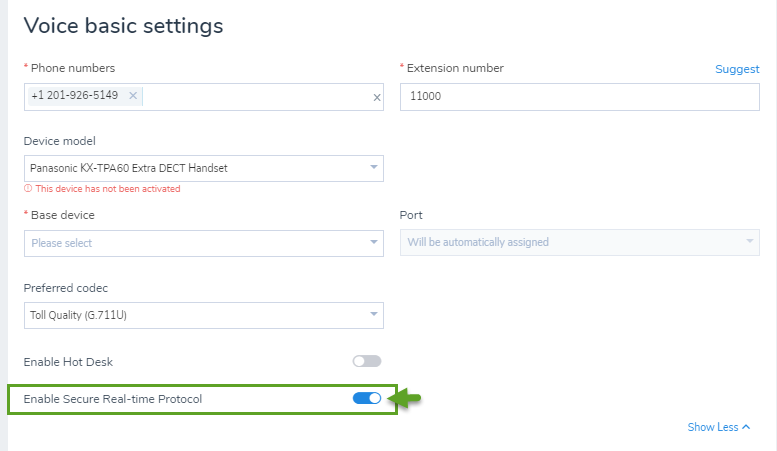Select the Toll Quality (G.711U) codec text
The width and height of the screenshot is (777, 451).
click(x=78, y=315)
